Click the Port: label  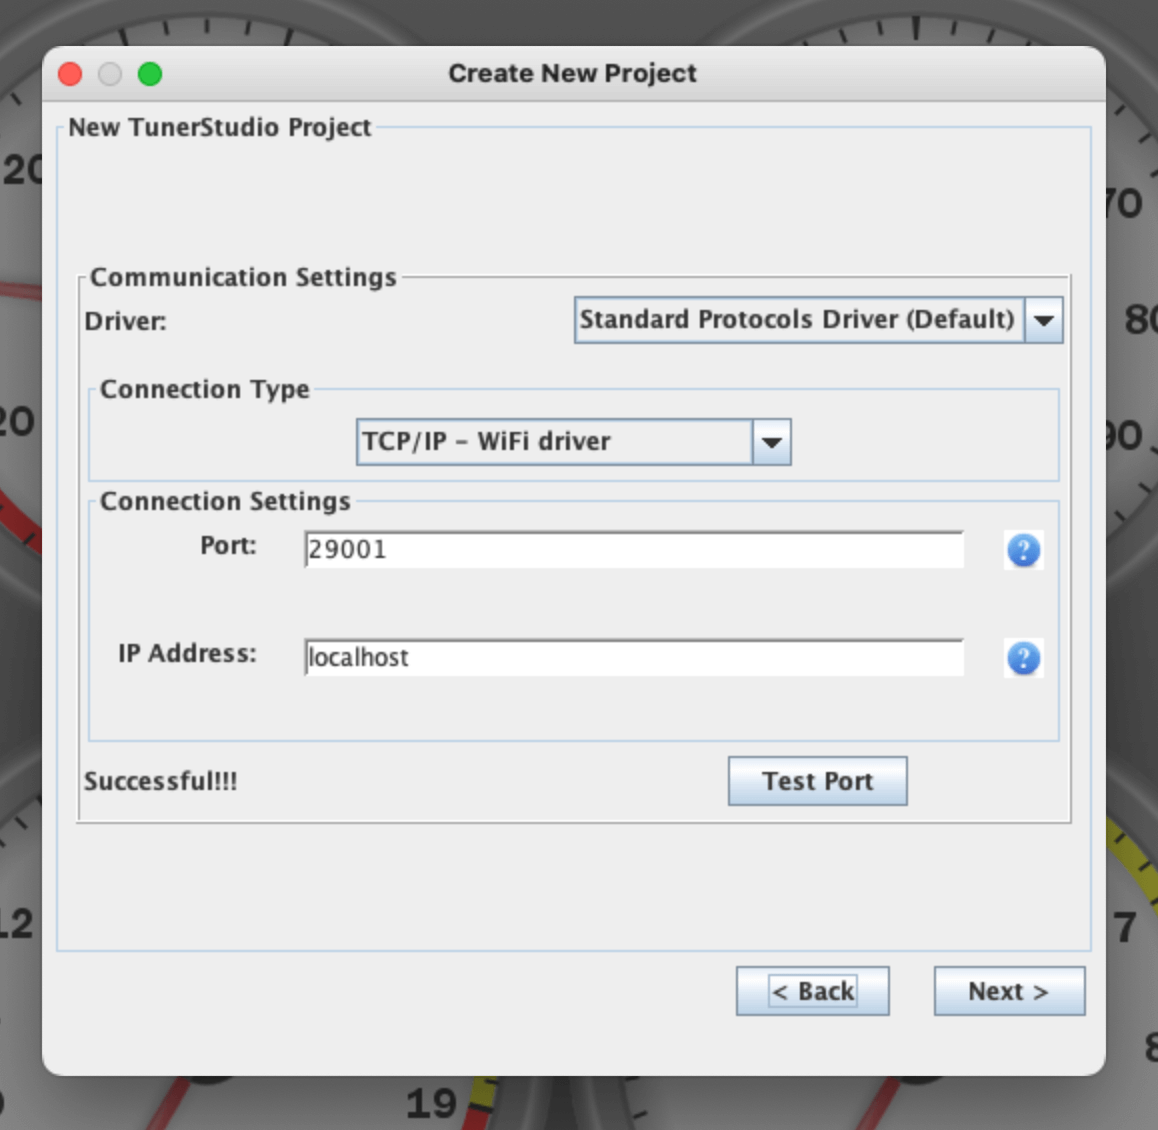click(x=228, y=546)
